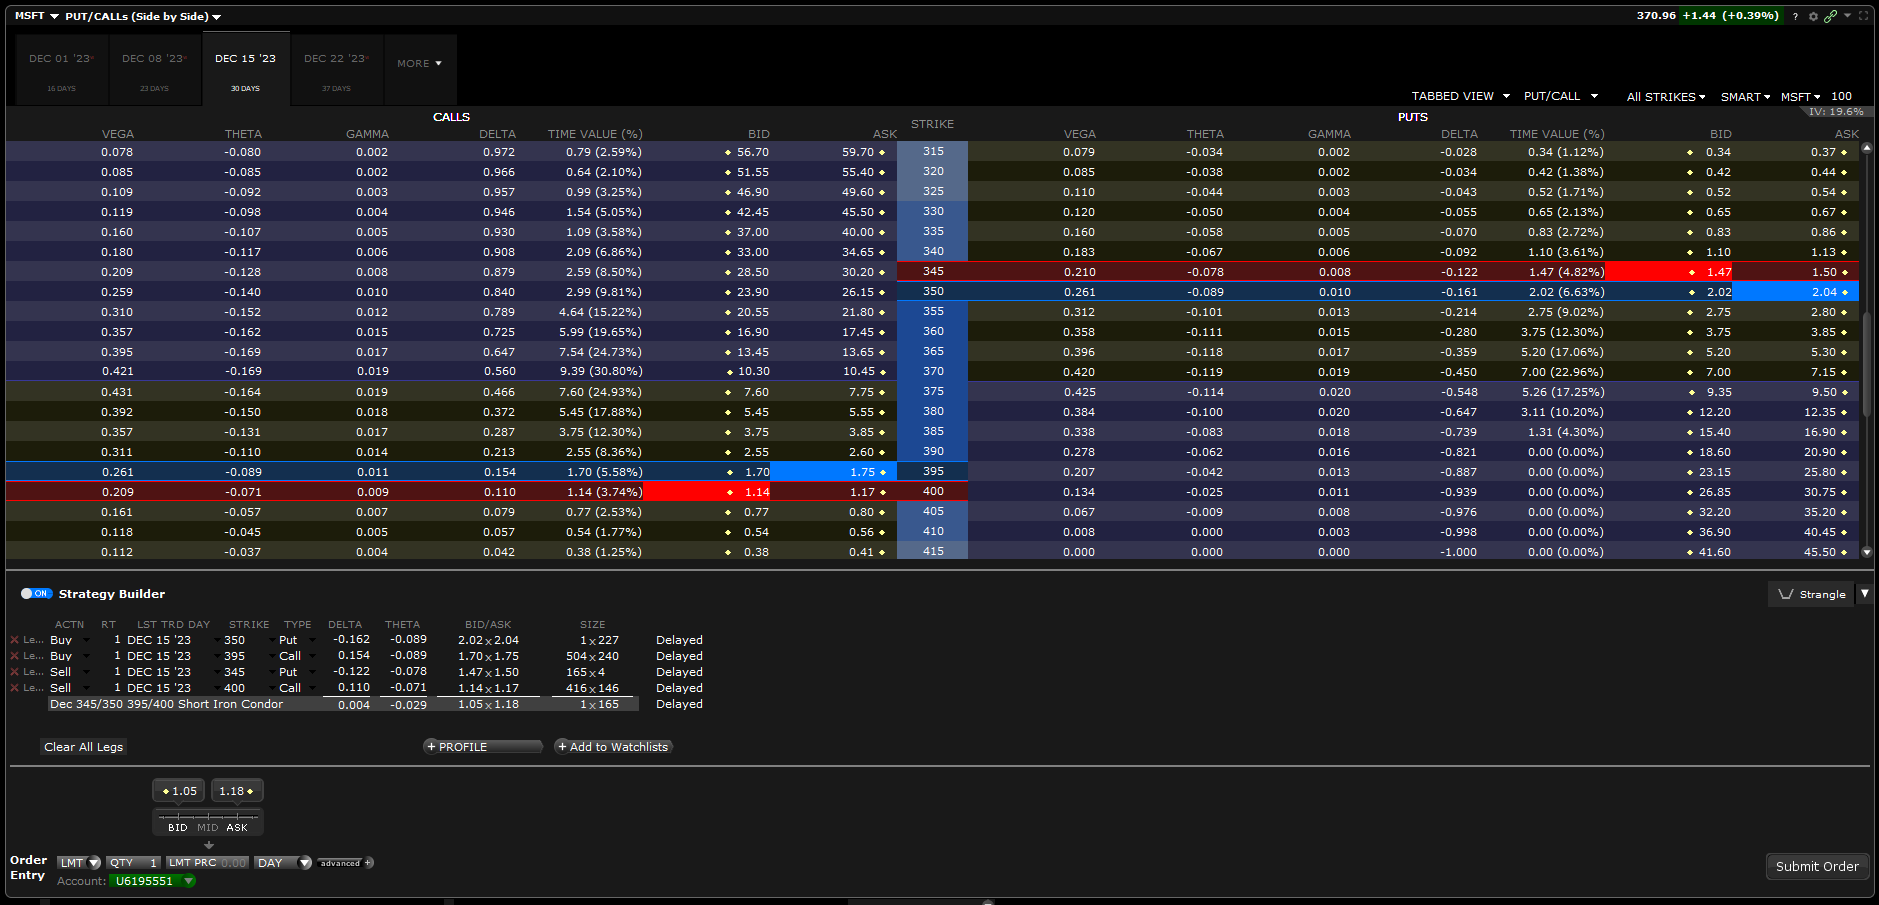The width and height of the screenshot is (1879, 905).
Task: Click the plus icon next to advanced
Action: tap(369, 863)
